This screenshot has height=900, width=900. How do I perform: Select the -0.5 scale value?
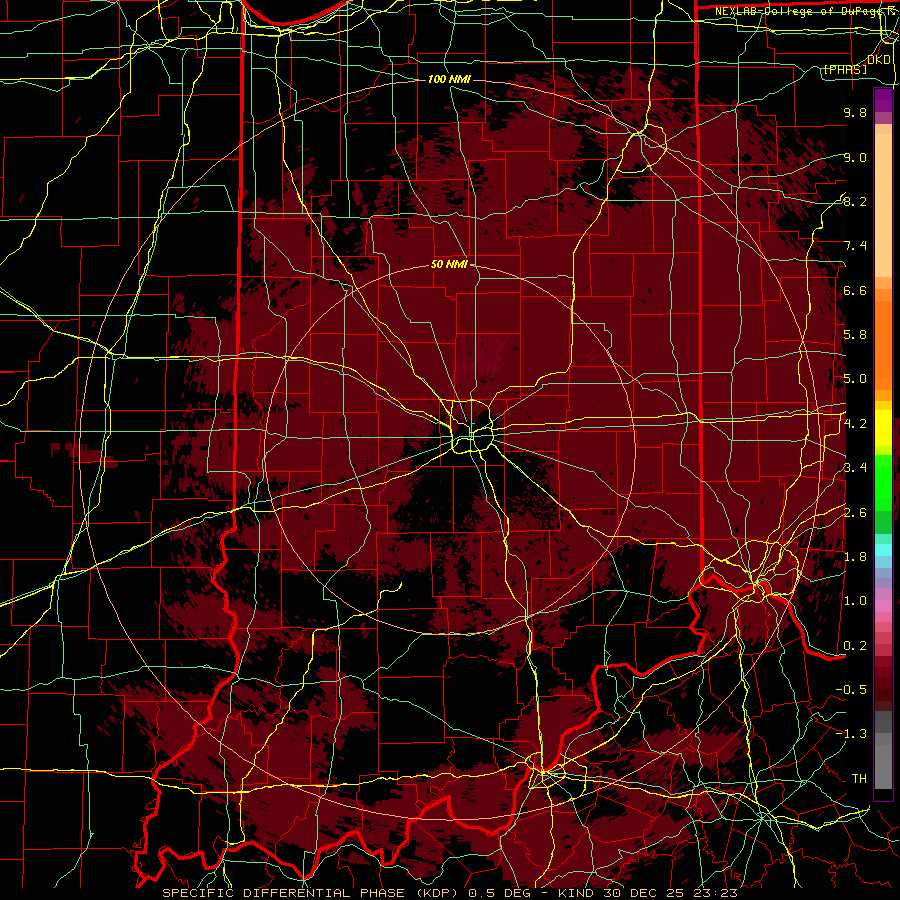pyautogui.click(x=852, y=689)
